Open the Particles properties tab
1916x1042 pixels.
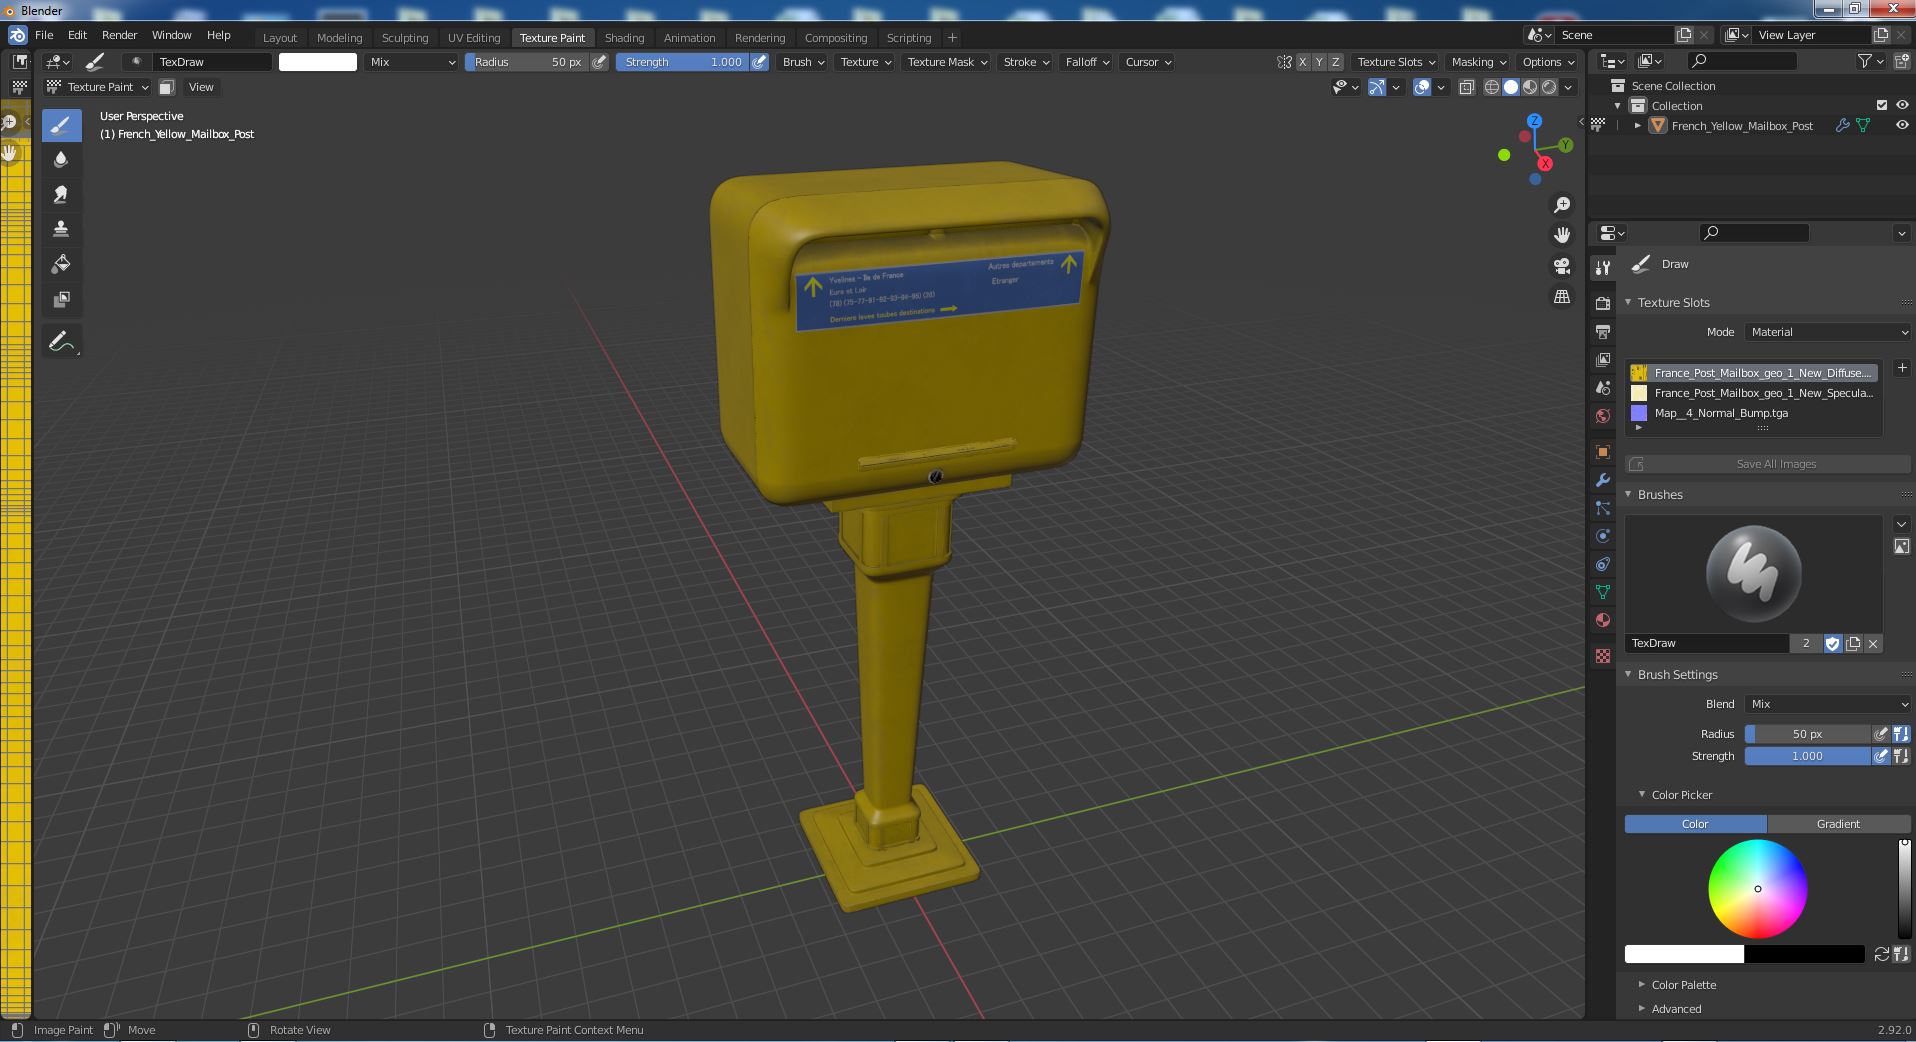[x=1603, y=508]
